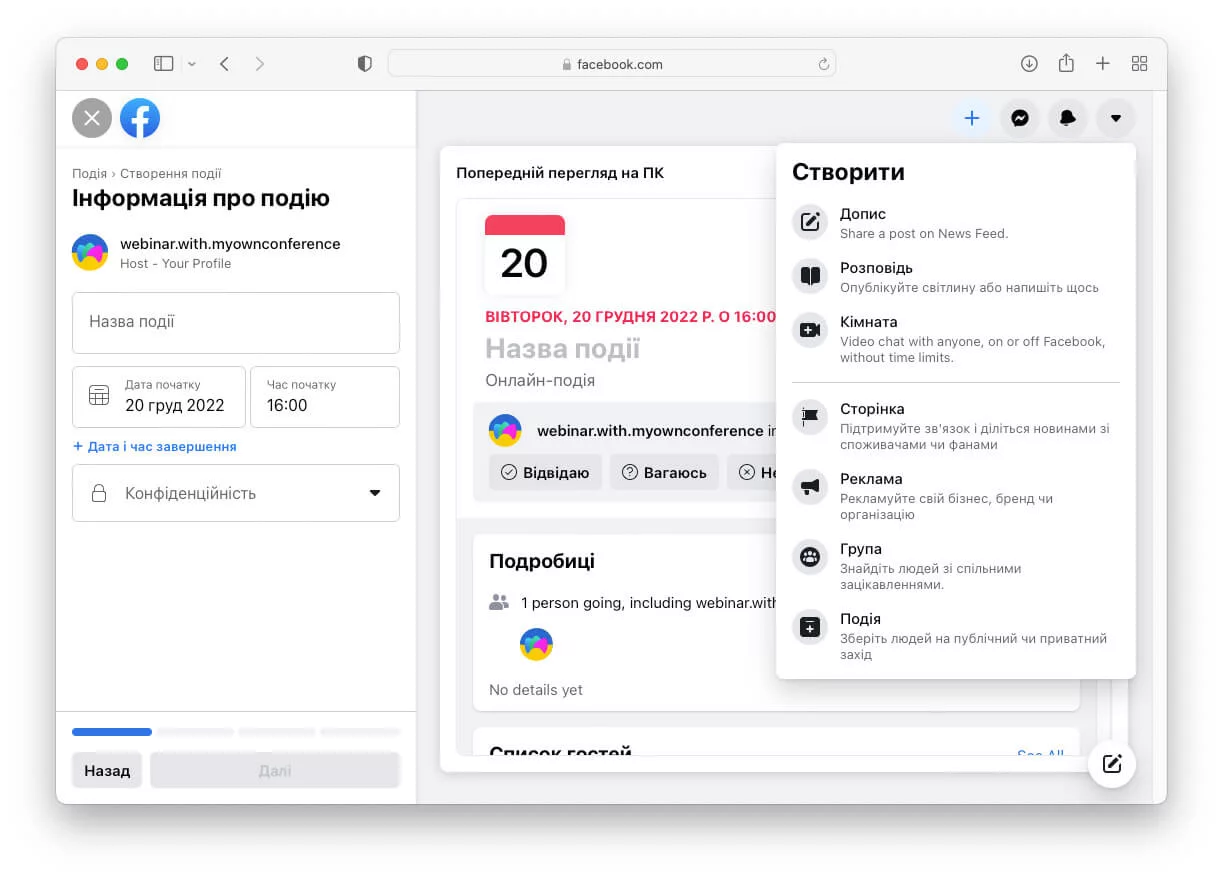Image resolution: width=1223 pixels, height=878 pixels.
Task: Click the Реклама megaphone icon
Action: coord(809,487)
